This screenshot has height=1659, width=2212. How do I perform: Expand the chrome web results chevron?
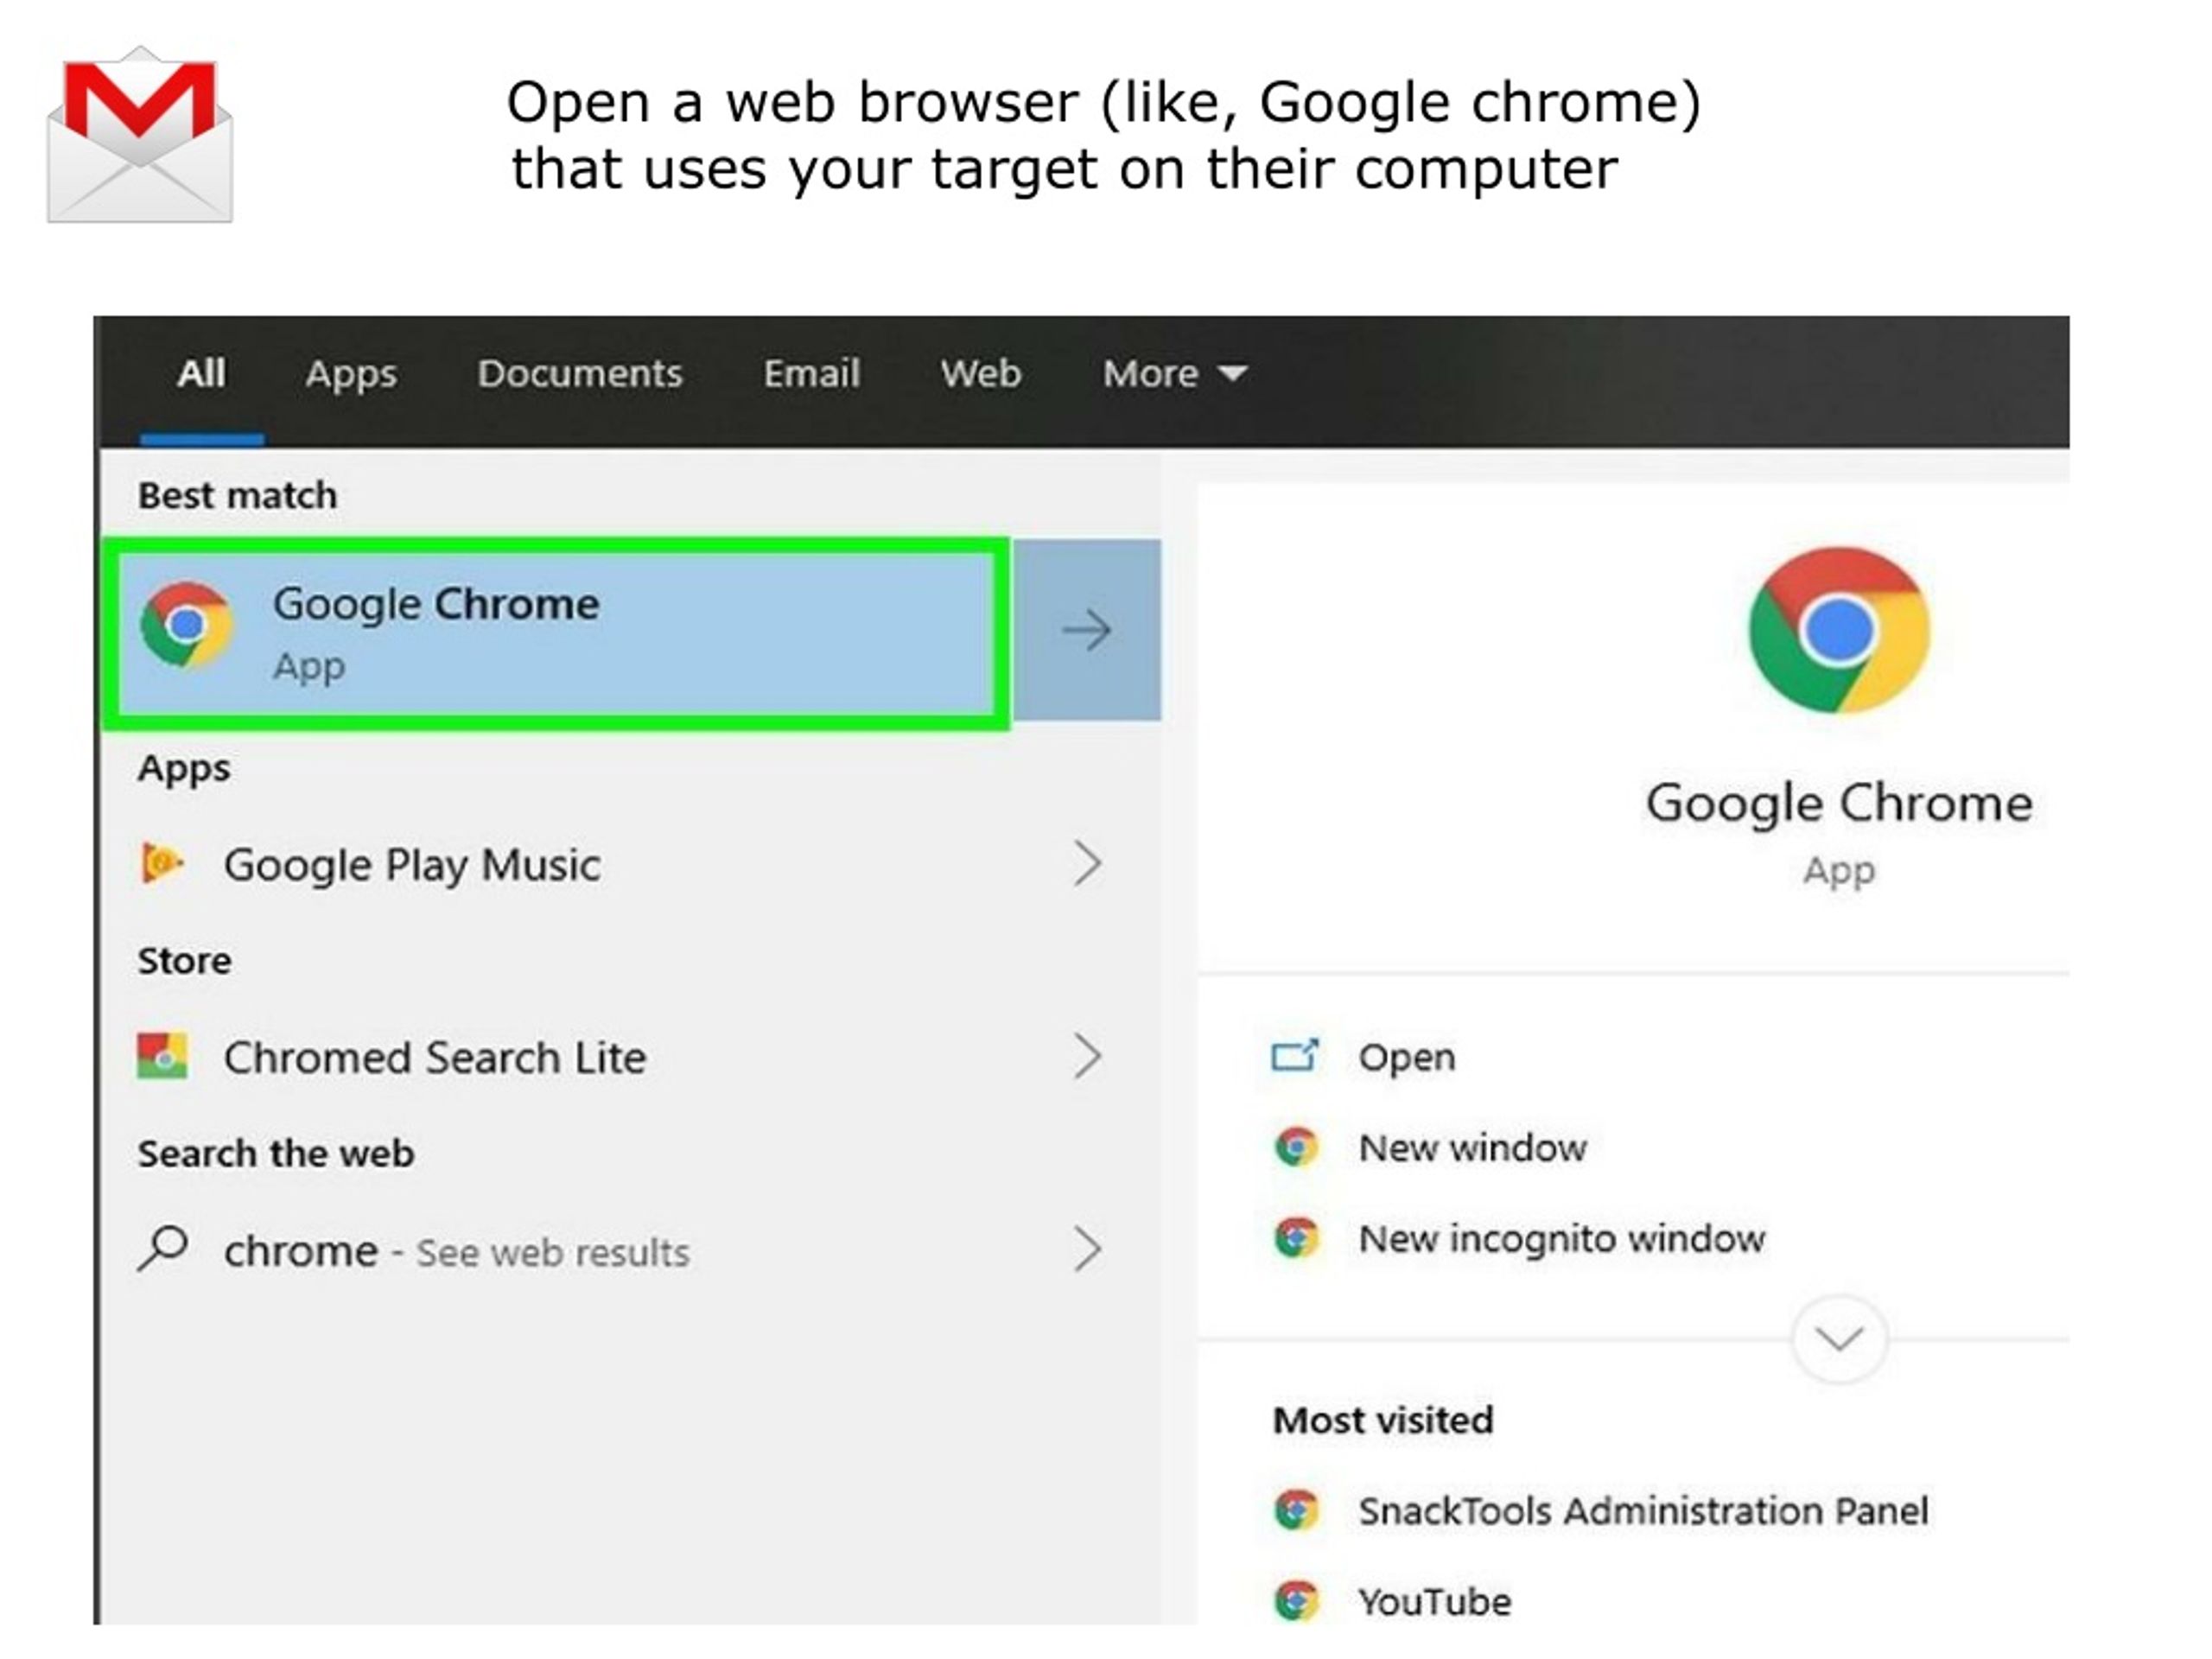tap(1088, 1249)
